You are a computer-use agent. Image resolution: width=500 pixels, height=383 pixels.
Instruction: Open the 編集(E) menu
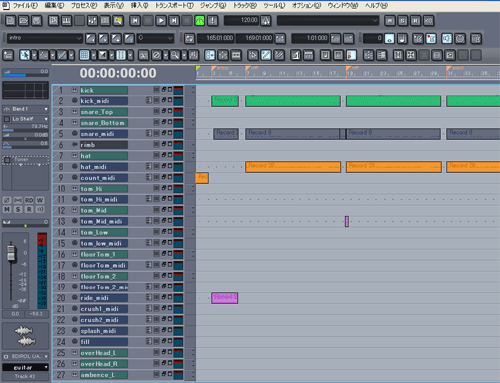pyautogui.click(x=54, y=5)
